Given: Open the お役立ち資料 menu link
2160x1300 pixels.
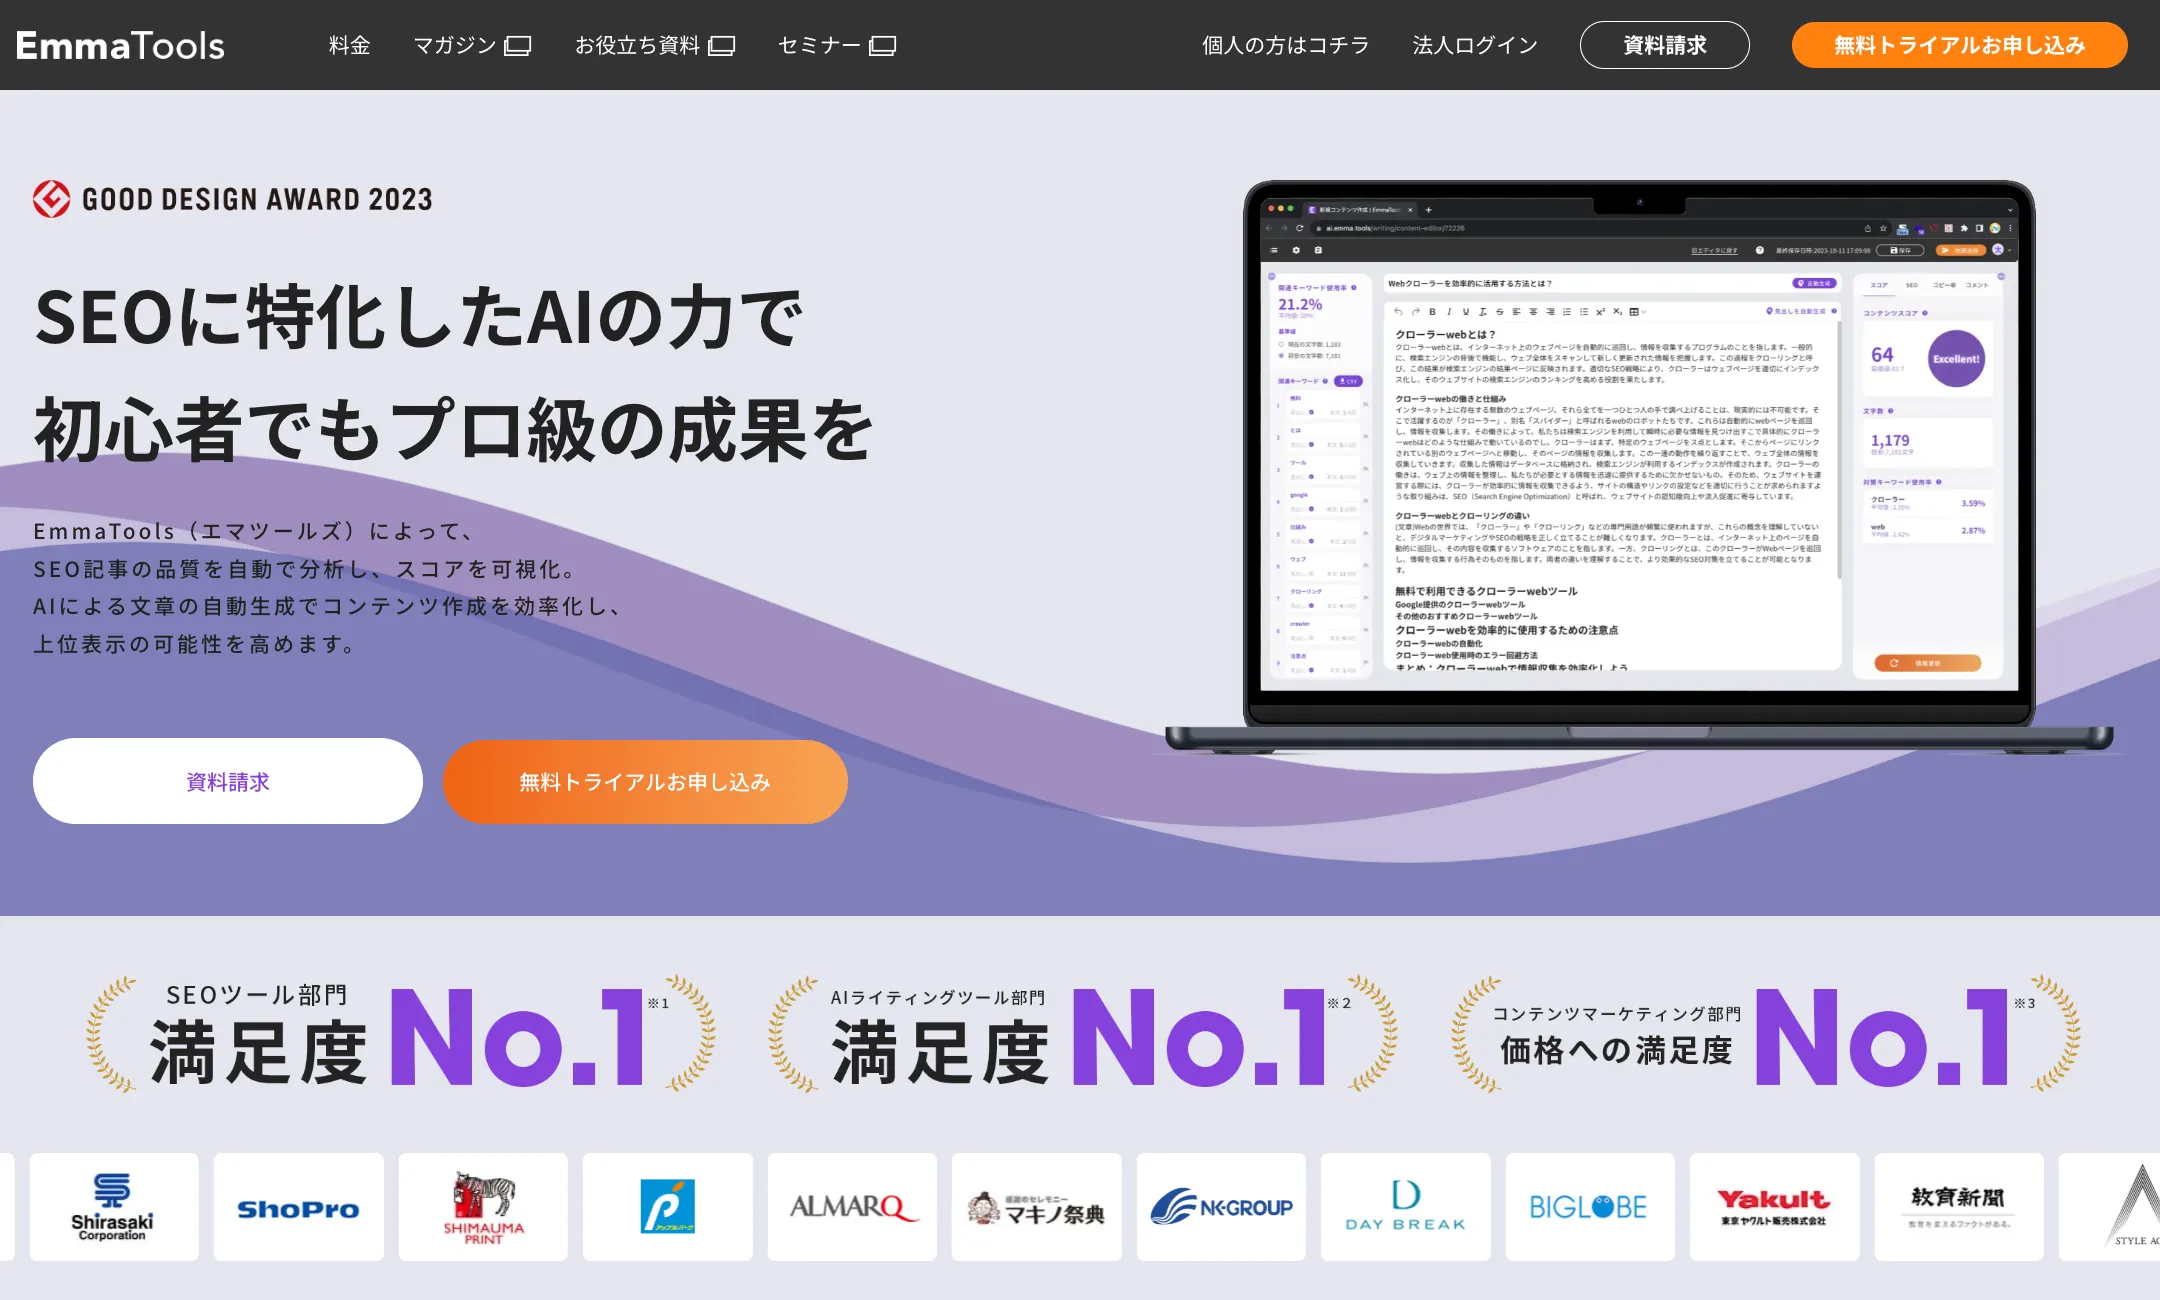Looking at the screenshot, I should pos(638,45).
